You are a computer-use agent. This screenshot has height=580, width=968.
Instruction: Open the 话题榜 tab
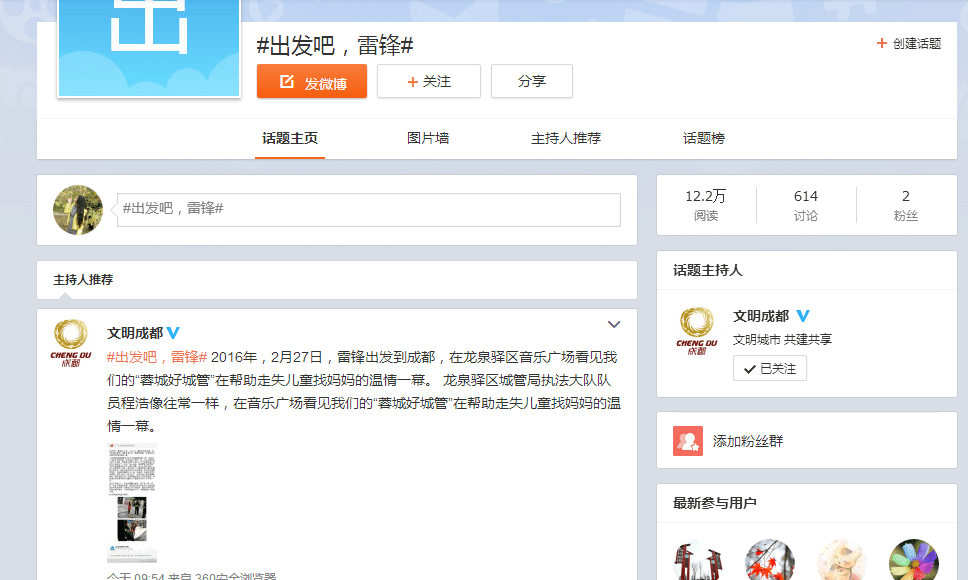pyautogui.click(x=704, y=138)
